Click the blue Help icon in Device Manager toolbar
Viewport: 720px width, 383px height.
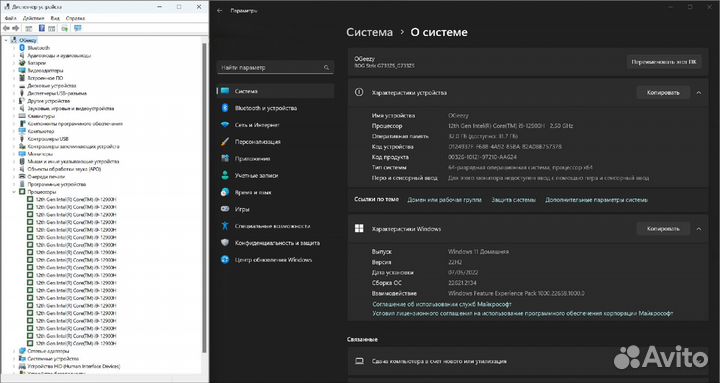41,28
